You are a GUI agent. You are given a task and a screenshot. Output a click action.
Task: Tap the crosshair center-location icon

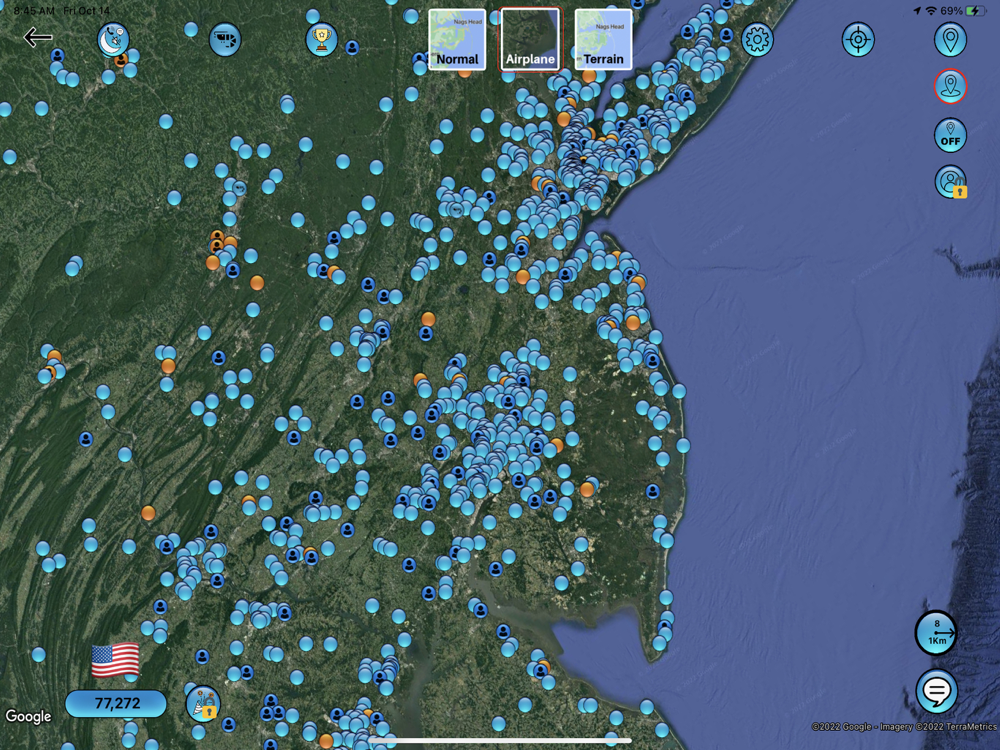click(x=858, y=40)
